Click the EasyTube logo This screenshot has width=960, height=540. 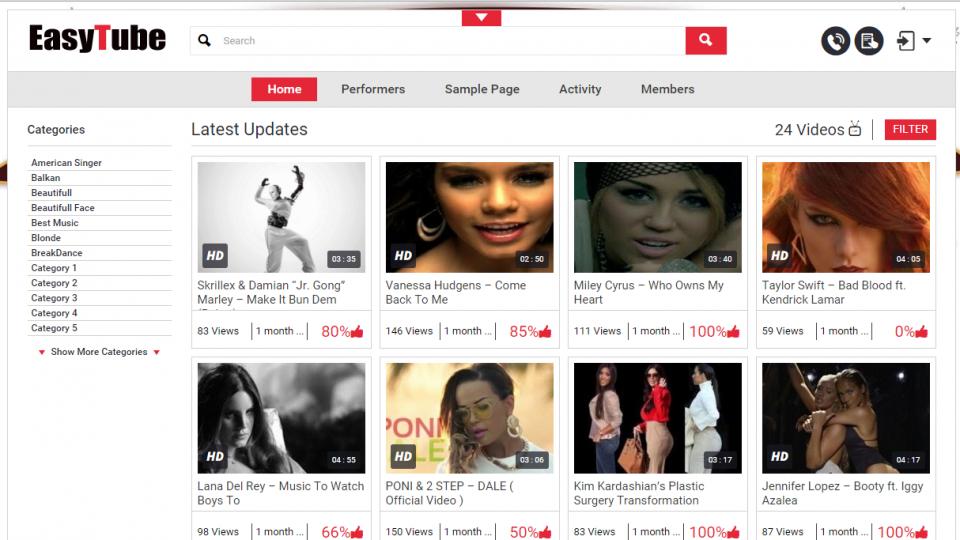[97, 39]
